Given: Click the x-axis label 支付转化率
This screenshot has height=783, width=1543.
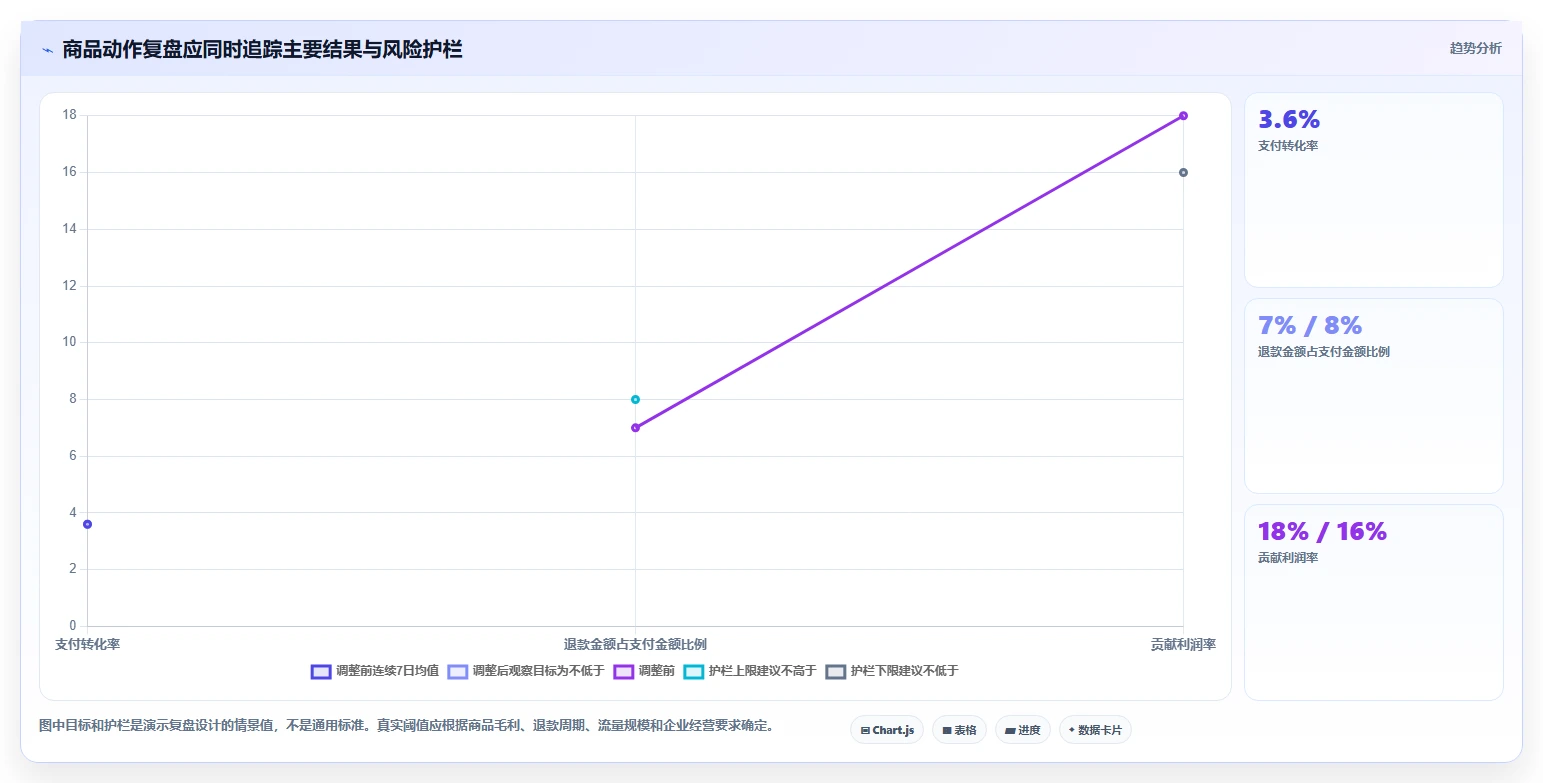Looking at the screenshot, I should coord(87,645).
